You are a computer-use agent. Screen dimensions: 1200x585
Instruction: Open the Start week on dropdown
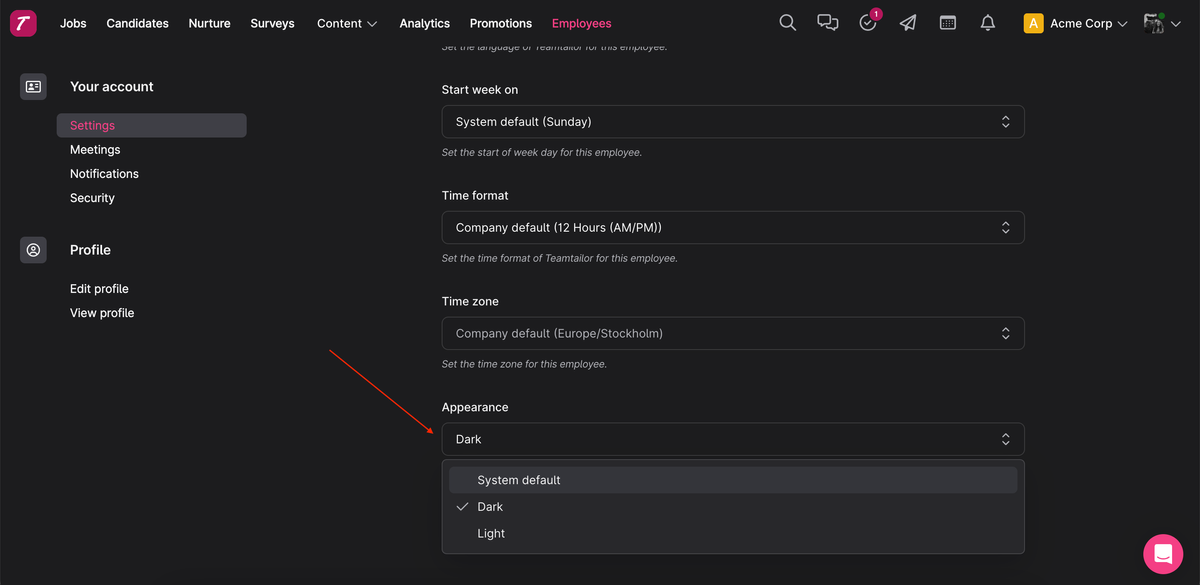(733, 122)
